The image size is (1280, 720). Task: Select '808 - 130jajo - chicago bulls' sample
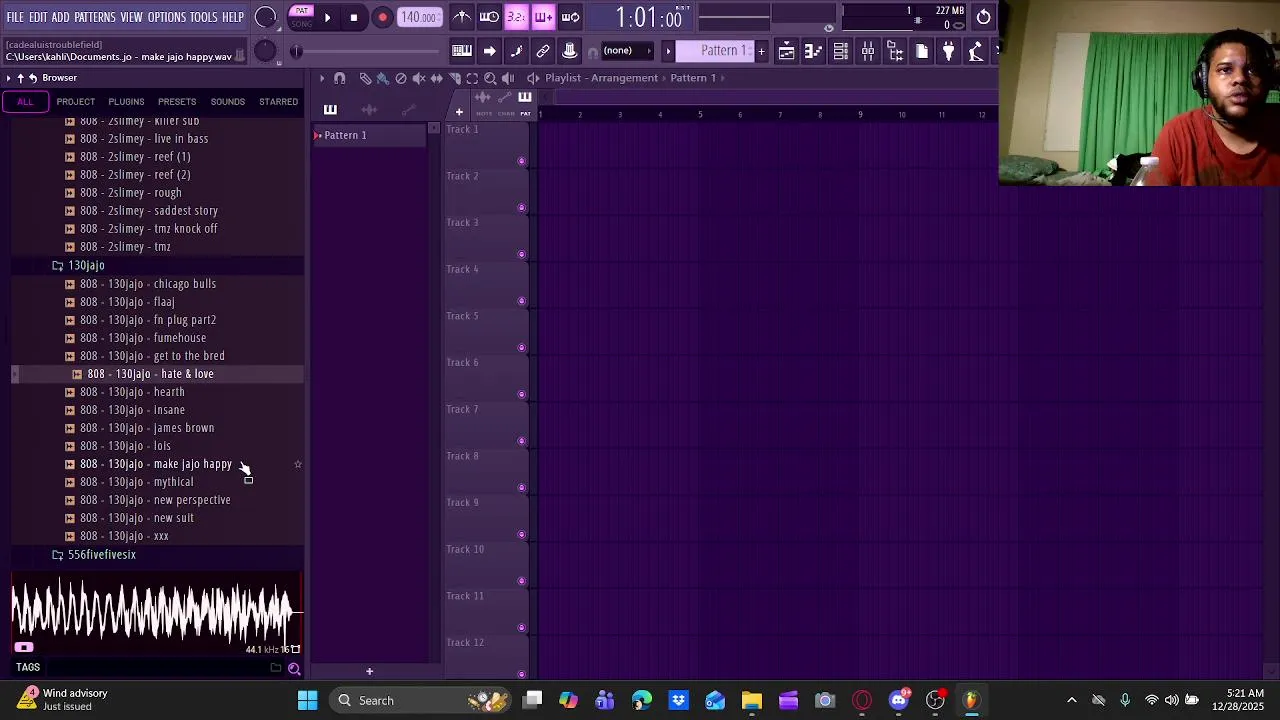pyautogui.click(x=148, y=284)
